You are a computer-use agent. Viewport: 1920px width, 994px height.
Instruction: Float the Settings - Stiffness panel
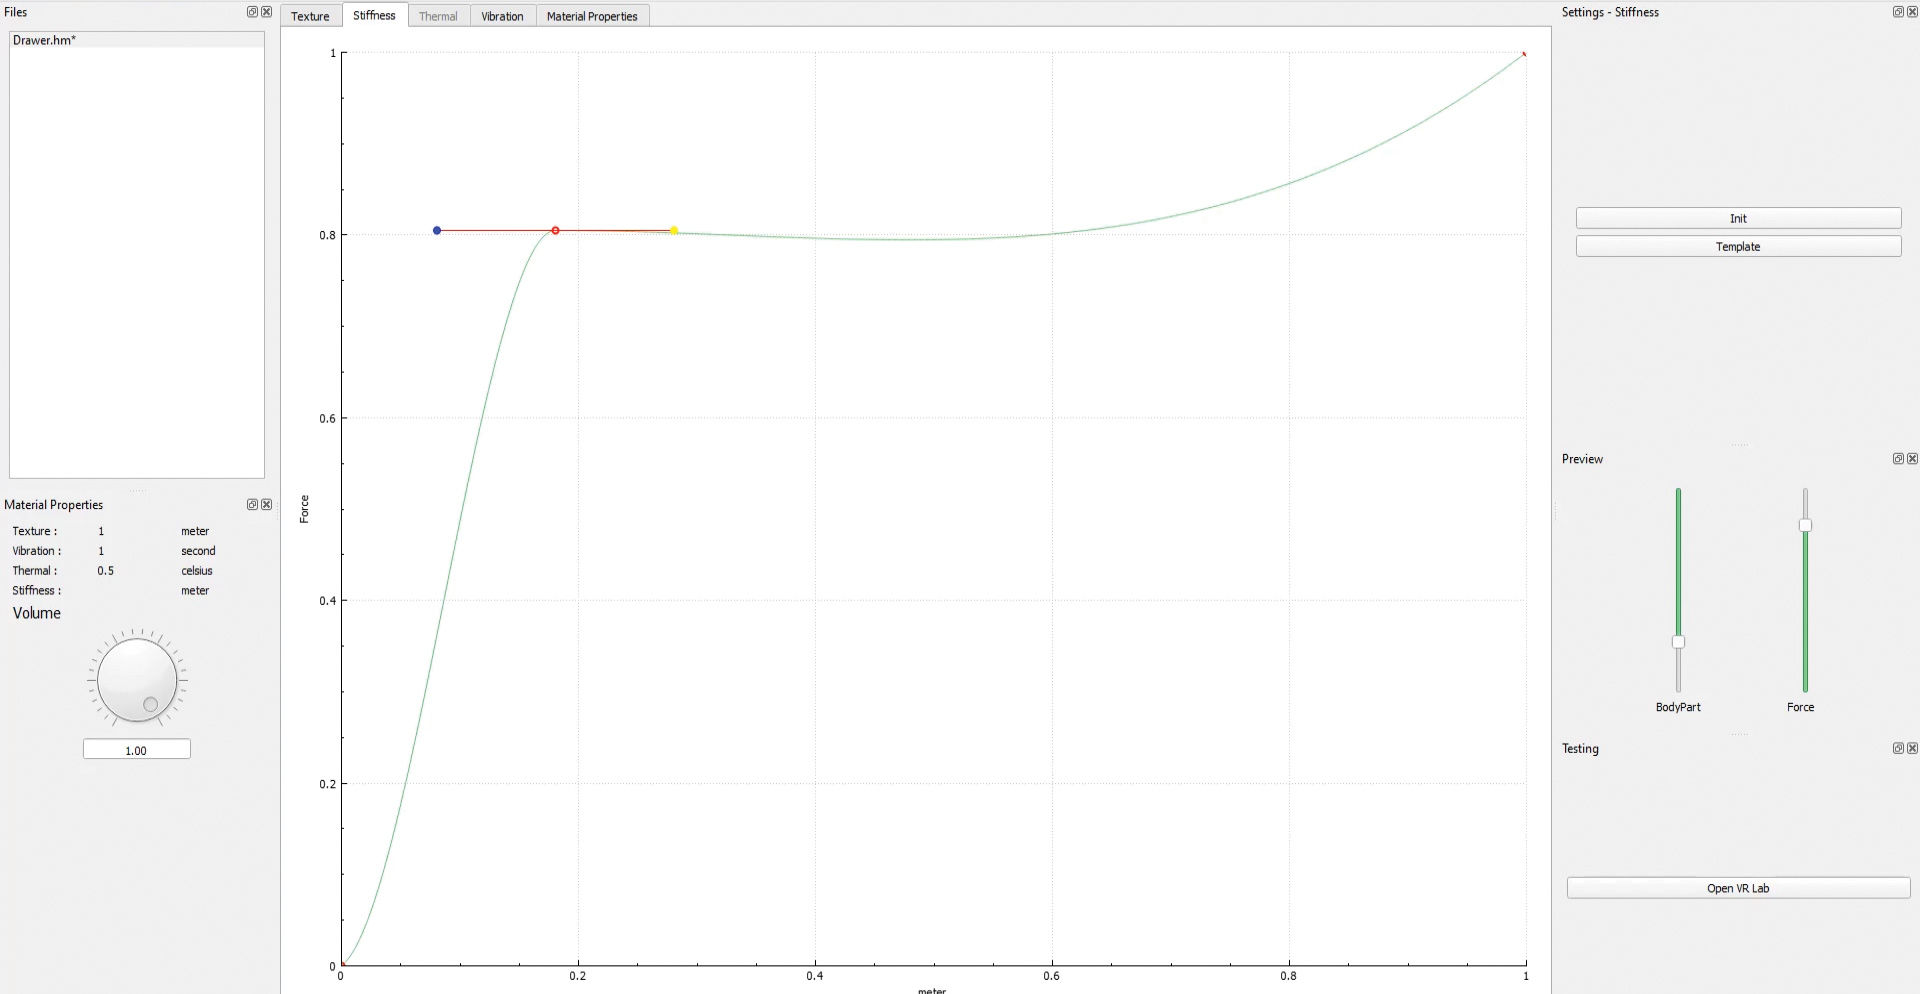(x=1897, y=12)
